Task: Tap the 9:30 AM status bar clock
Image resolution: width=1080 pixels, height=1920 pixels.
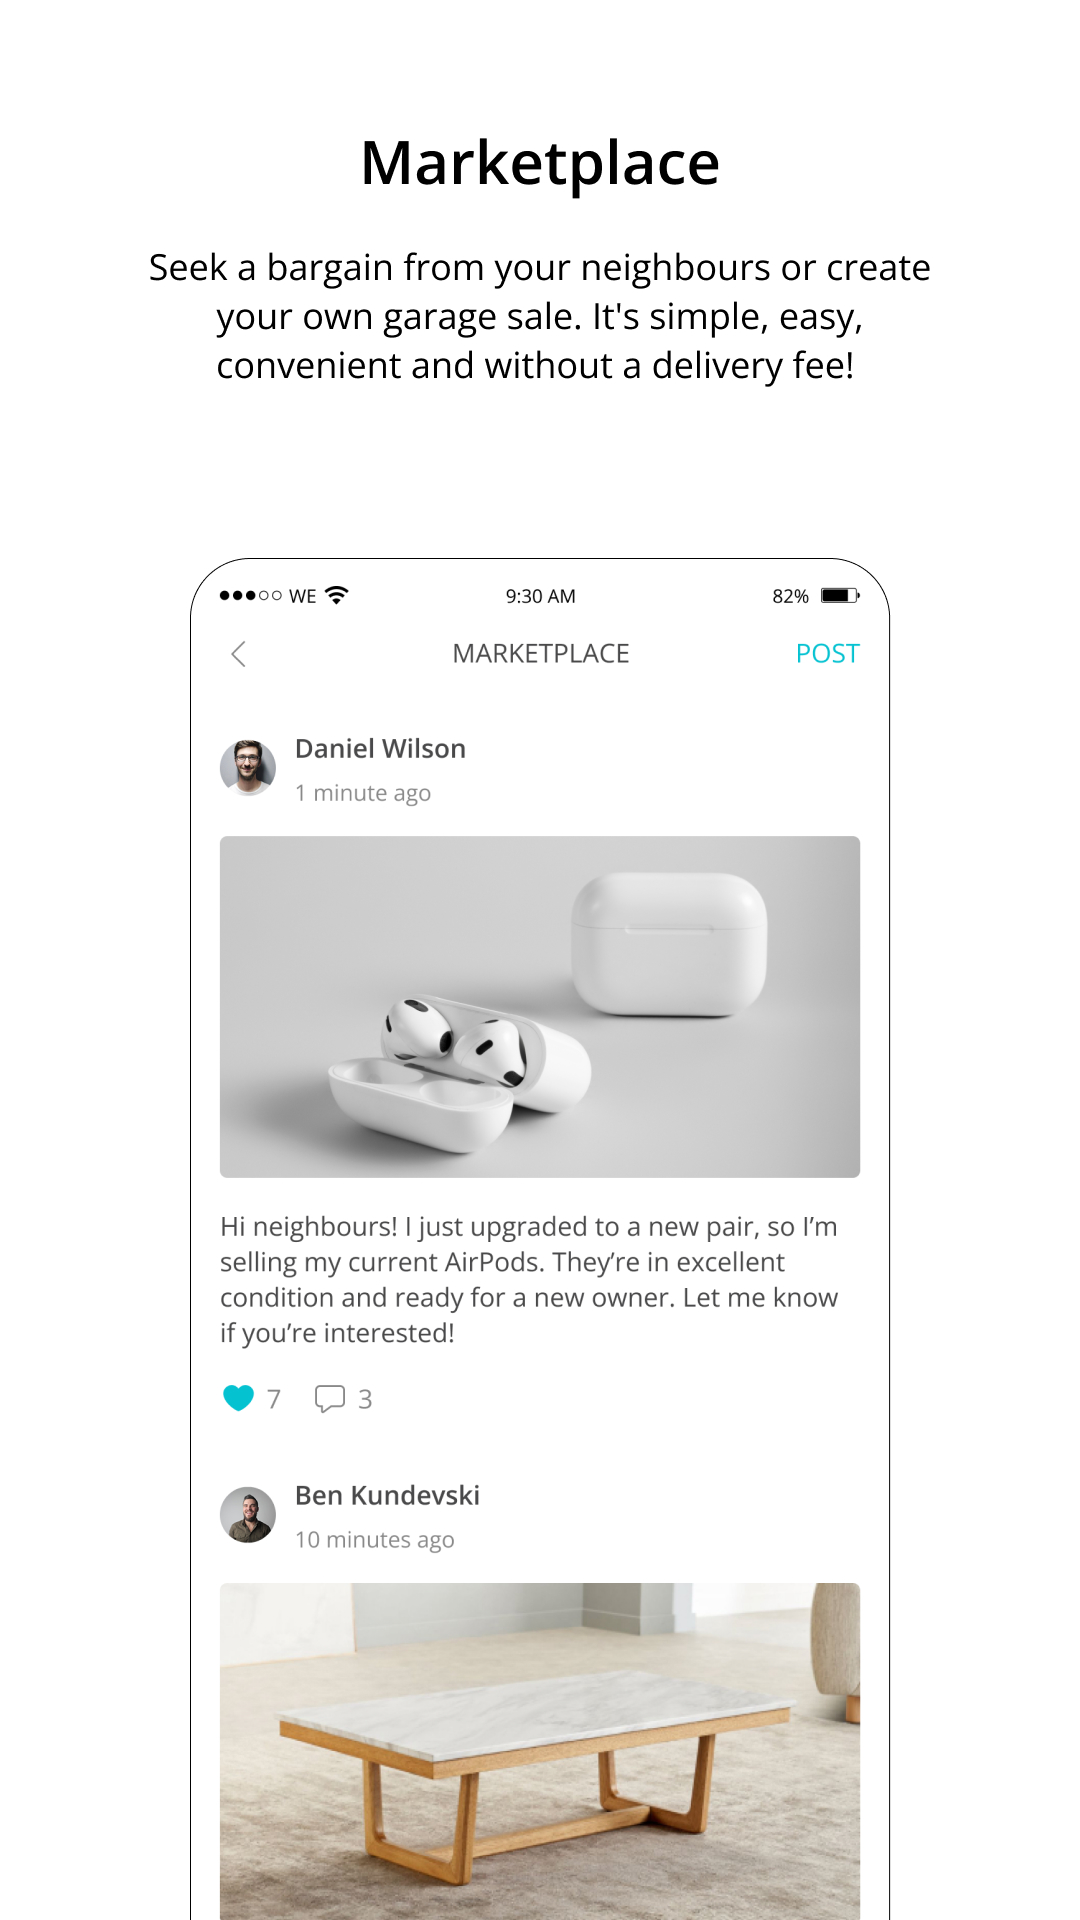Action: [x=540, y=596]
